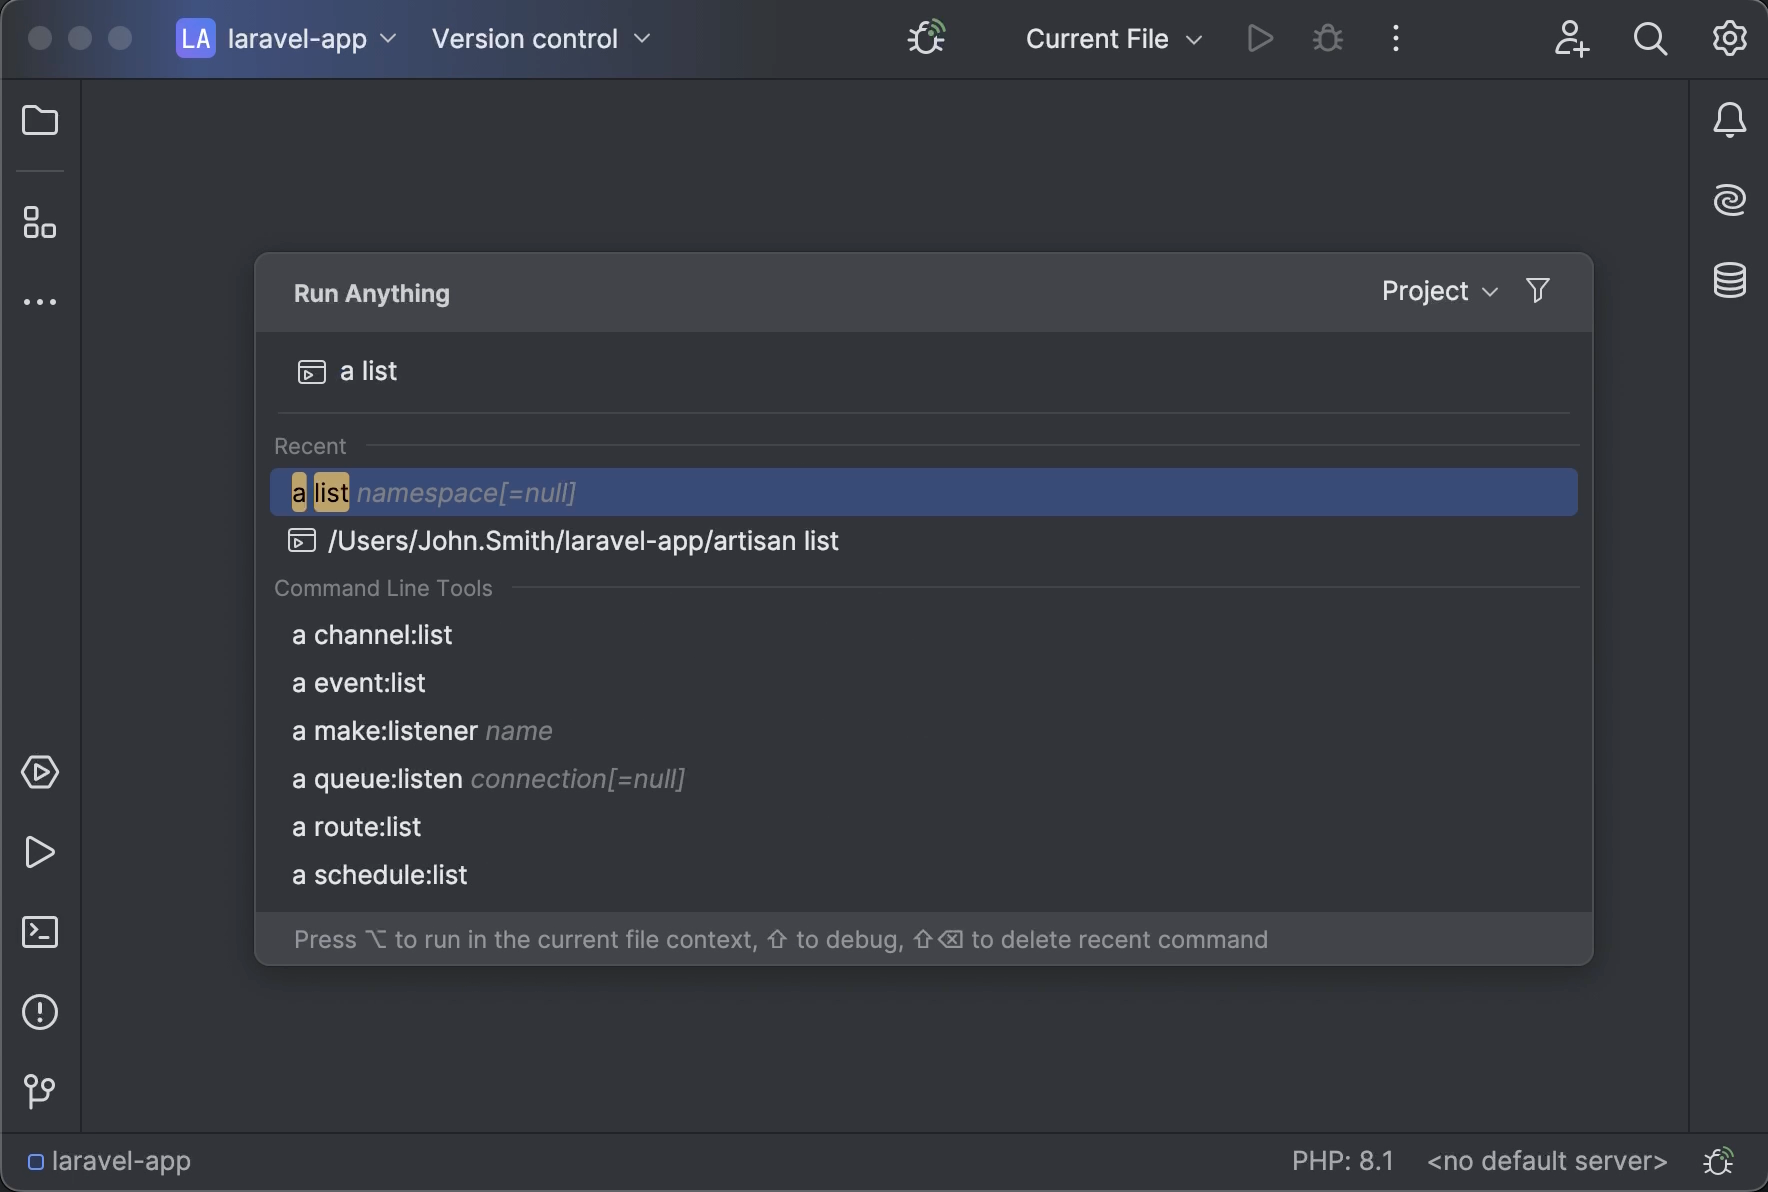
Task: Open the Project tool window
Action: pos(40,120)
